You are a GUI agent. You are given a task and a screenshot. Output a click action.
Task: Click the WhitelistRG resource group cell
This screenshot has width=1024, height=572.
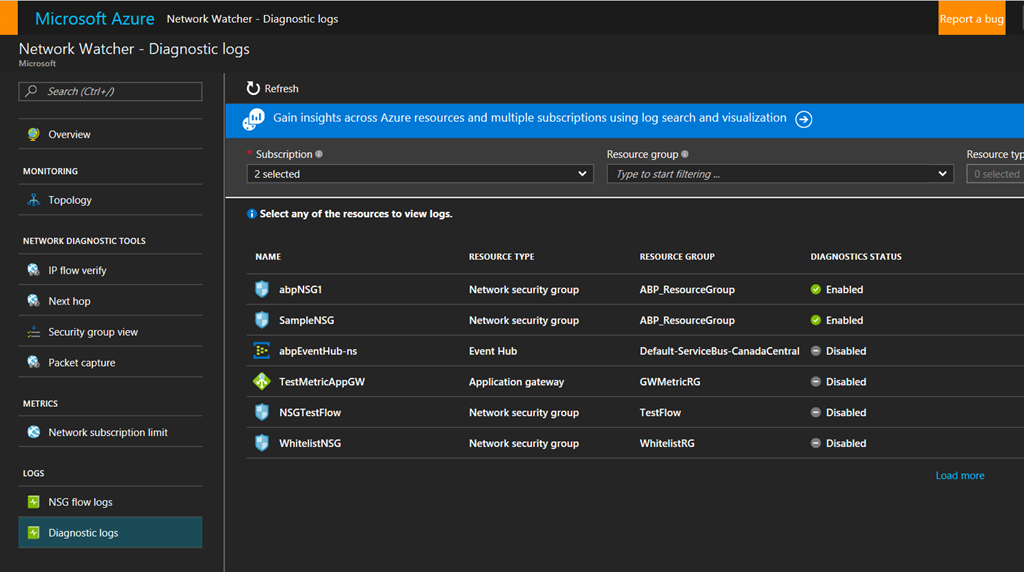tap(667, 443)
